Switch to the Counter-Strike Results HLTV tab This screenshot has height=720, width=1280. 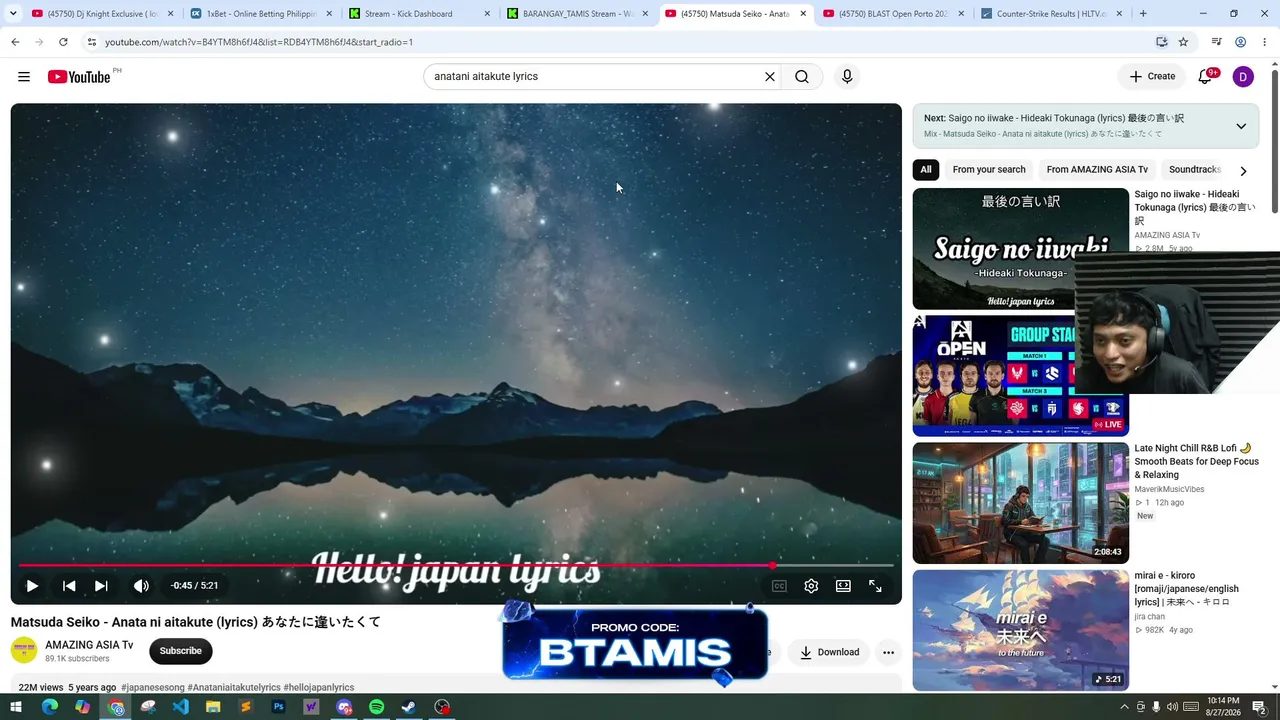tap(1051, 14)
